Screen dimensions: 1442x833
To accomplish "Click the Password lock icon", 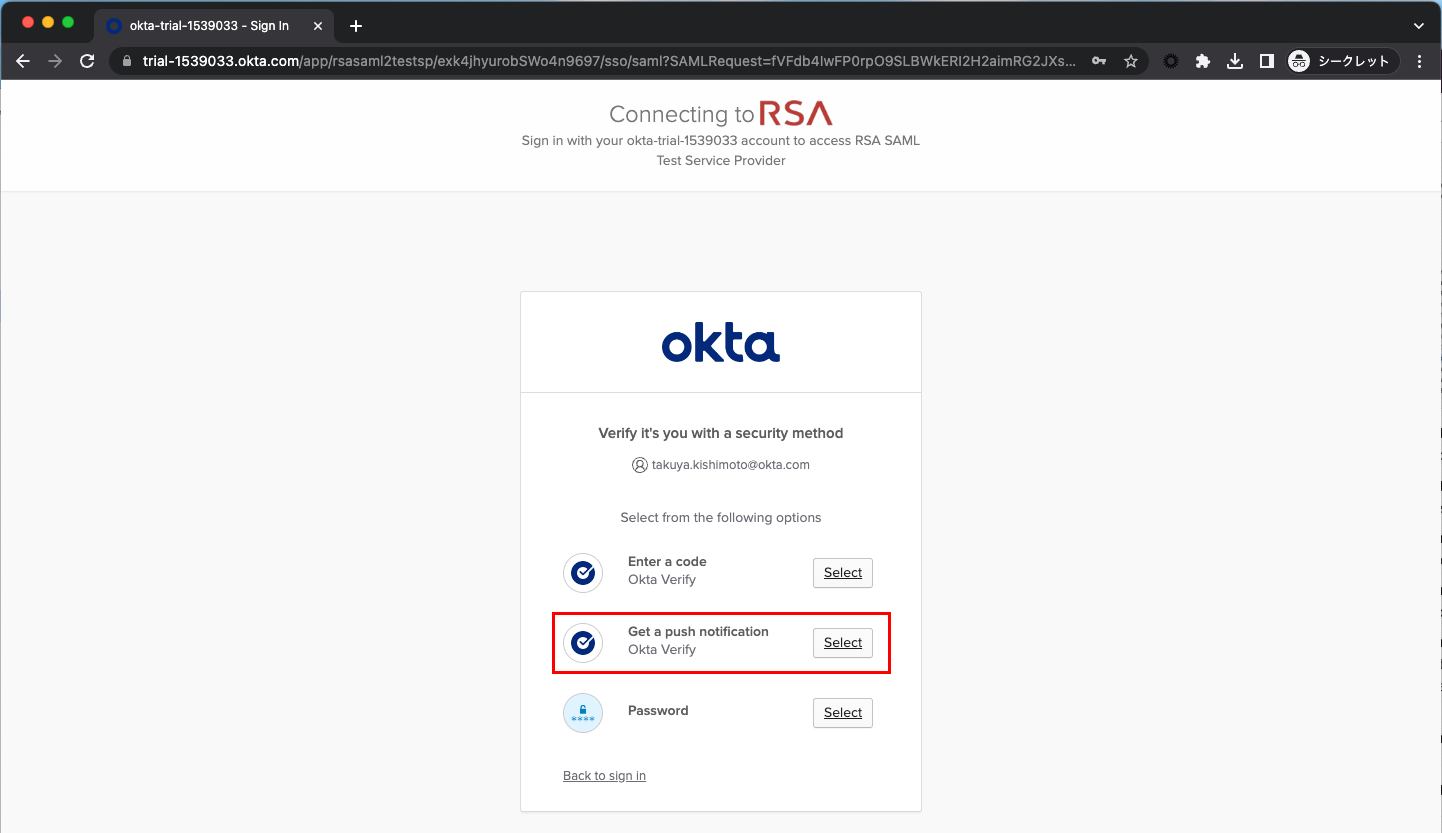I will 583,713.
